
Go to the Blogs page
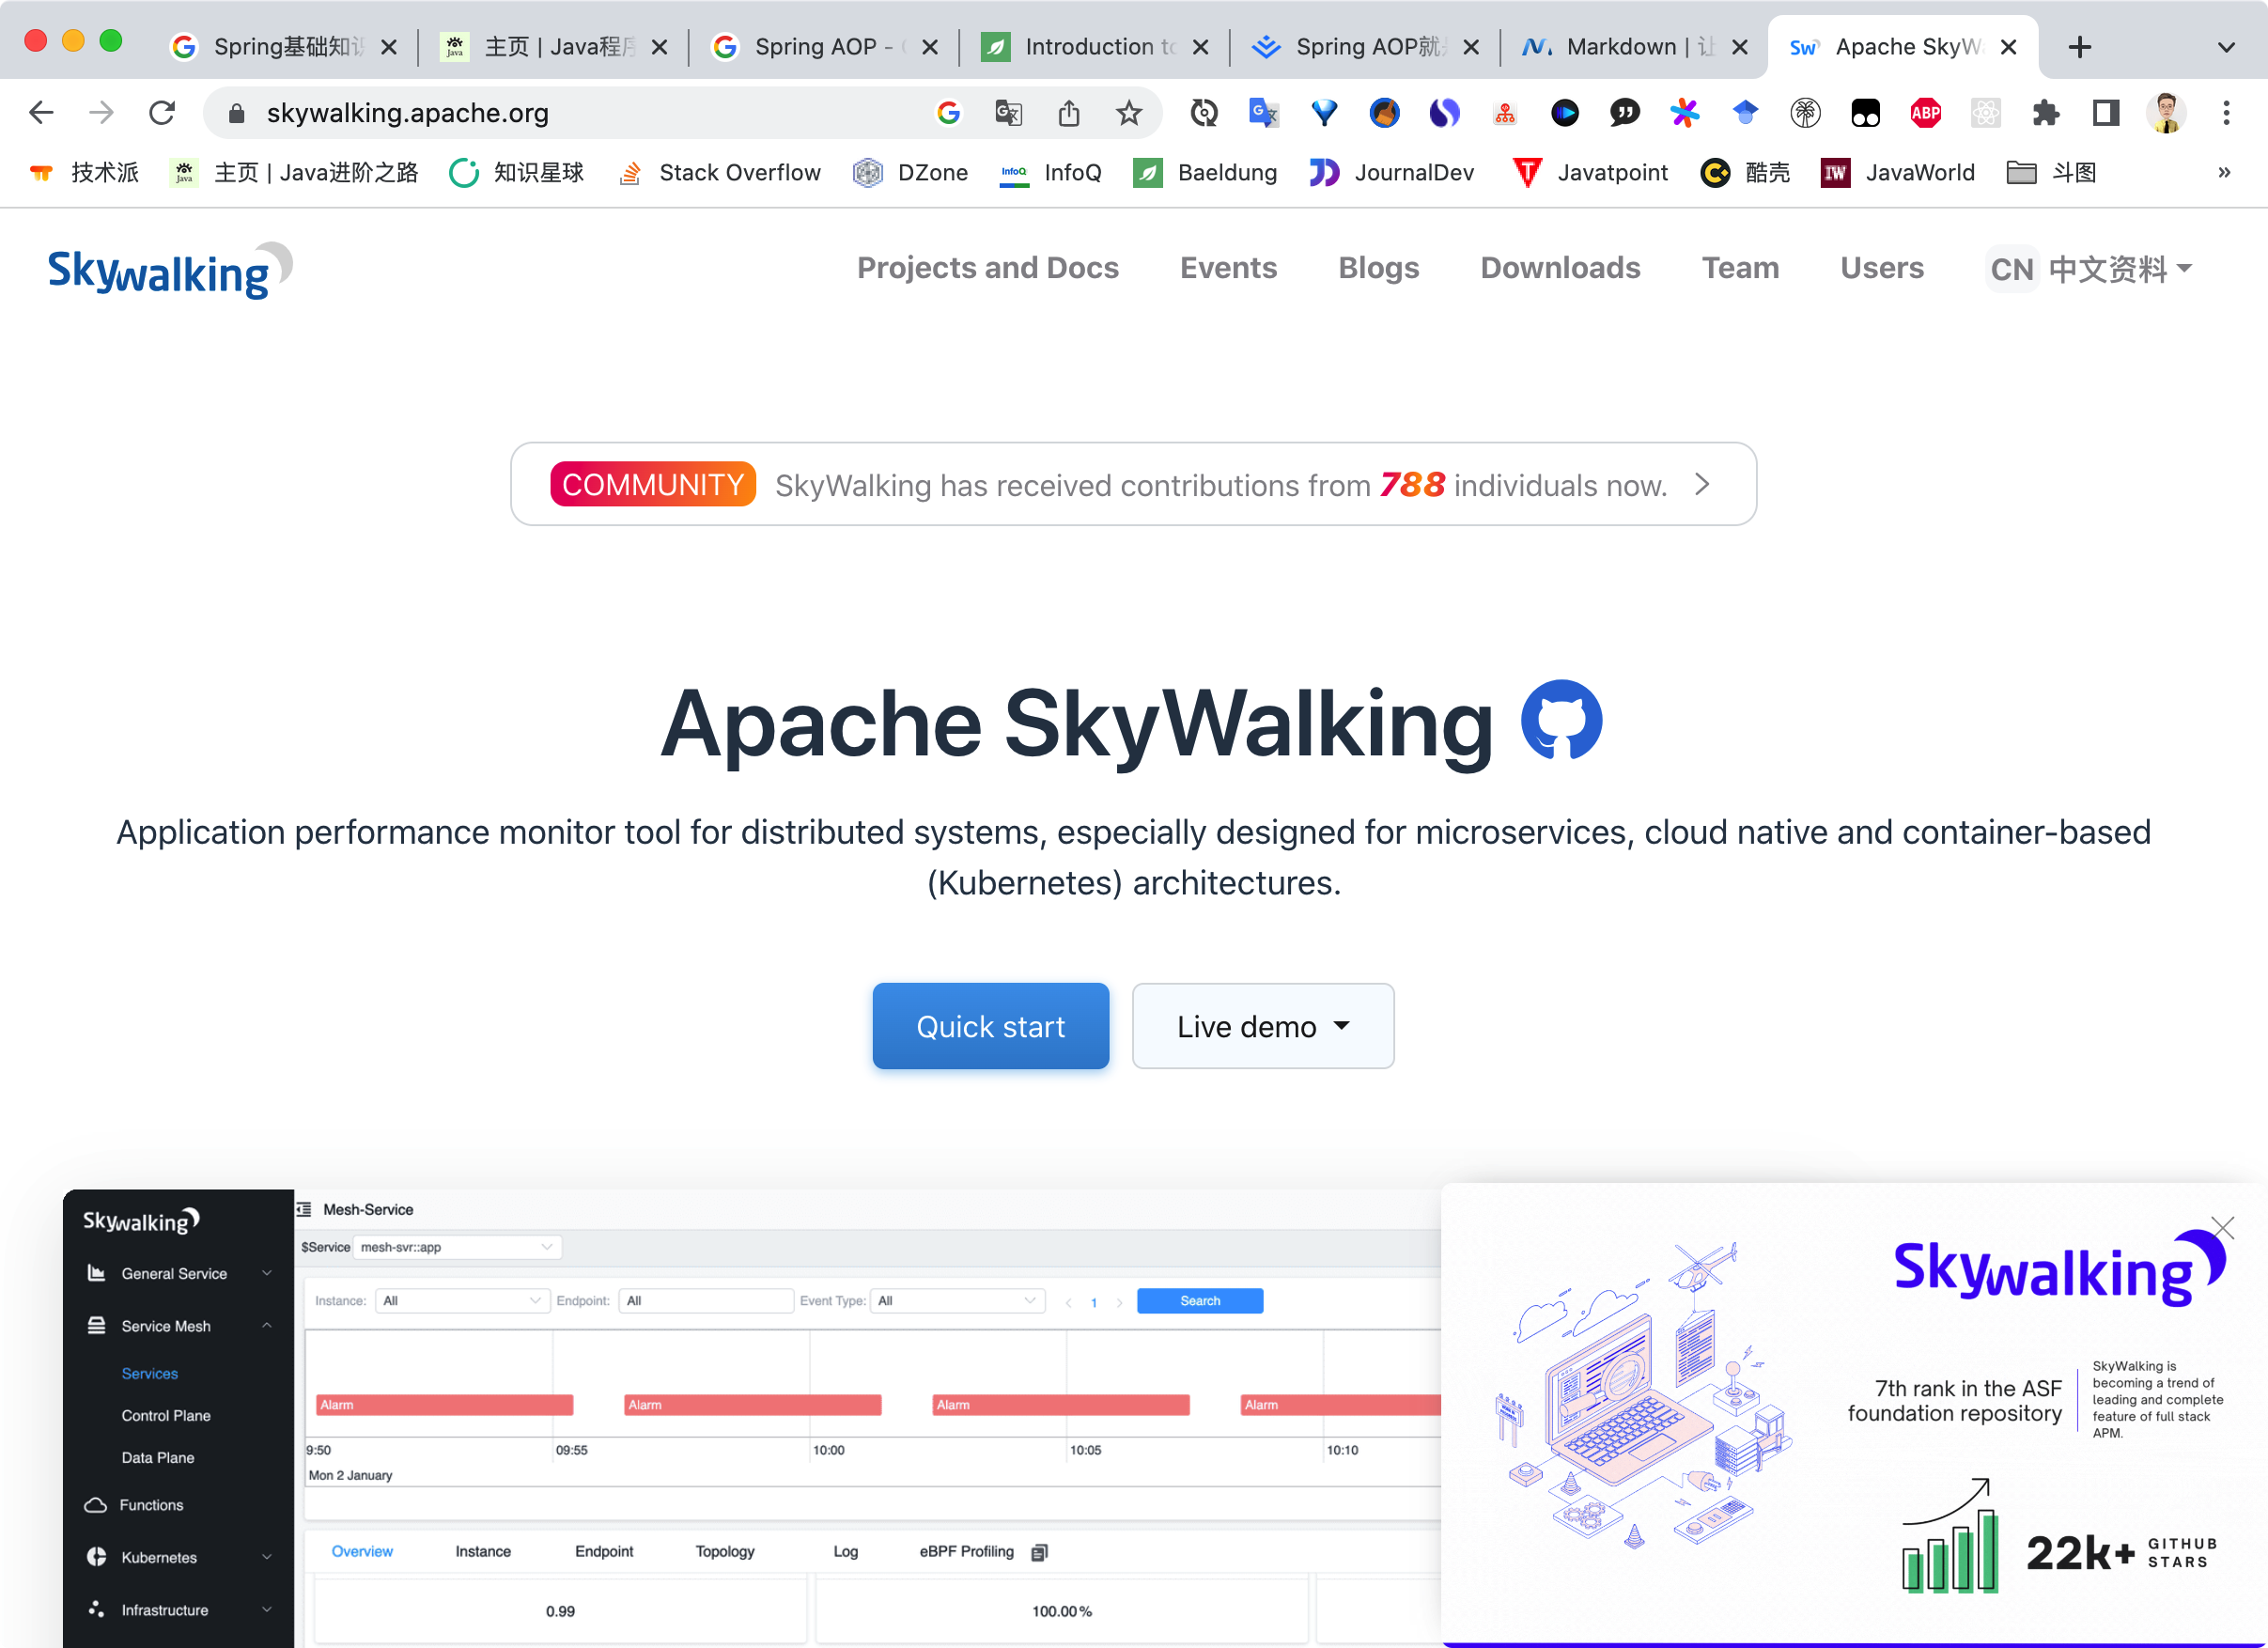point(1378,268)
